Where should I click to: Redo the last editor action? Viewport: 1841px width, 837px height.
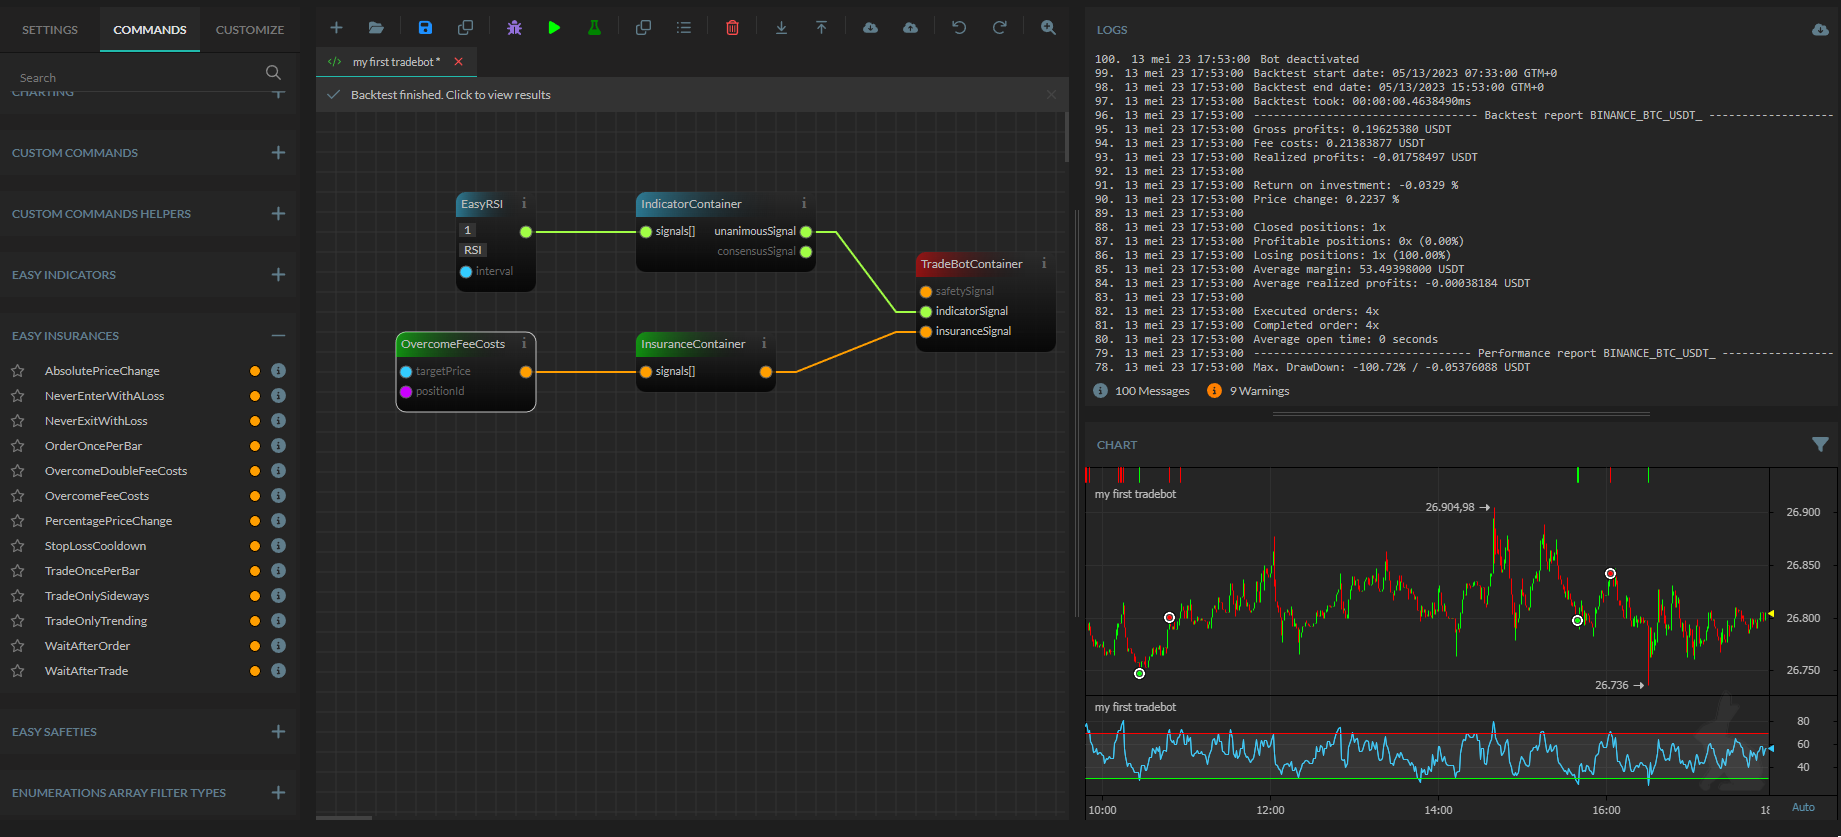(x=999, y=28)
